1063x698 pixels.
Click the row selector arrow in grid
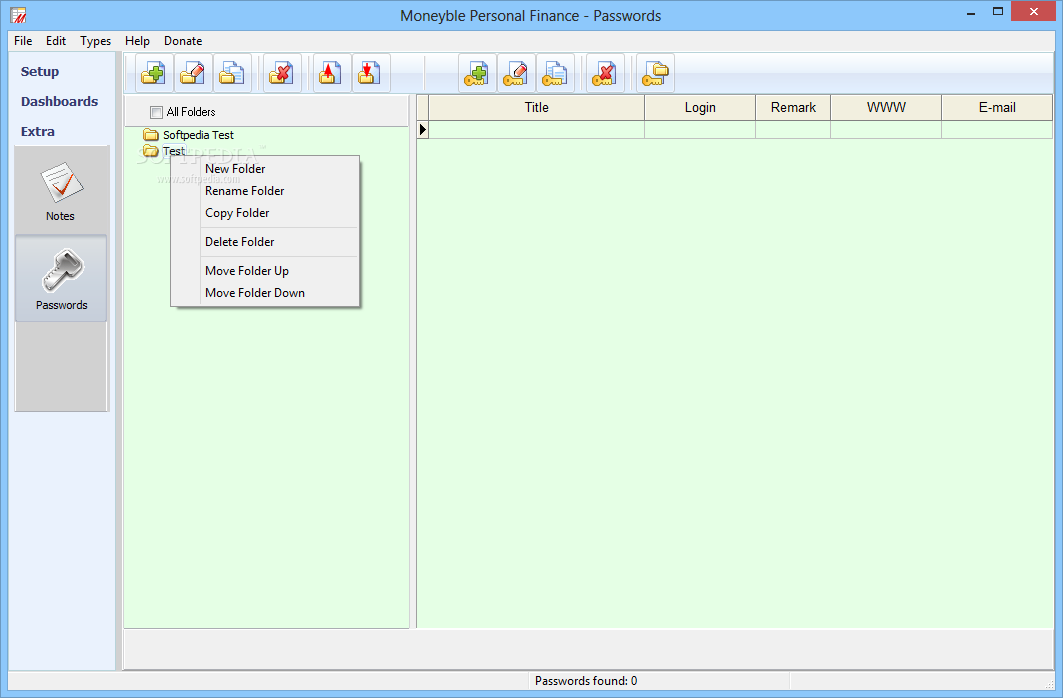pos(423,129)
